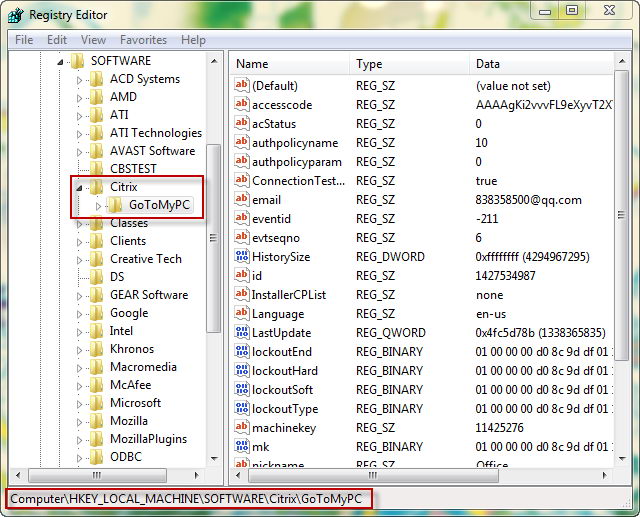Click the lockoutSoft binary value icon

coord(242,389)
